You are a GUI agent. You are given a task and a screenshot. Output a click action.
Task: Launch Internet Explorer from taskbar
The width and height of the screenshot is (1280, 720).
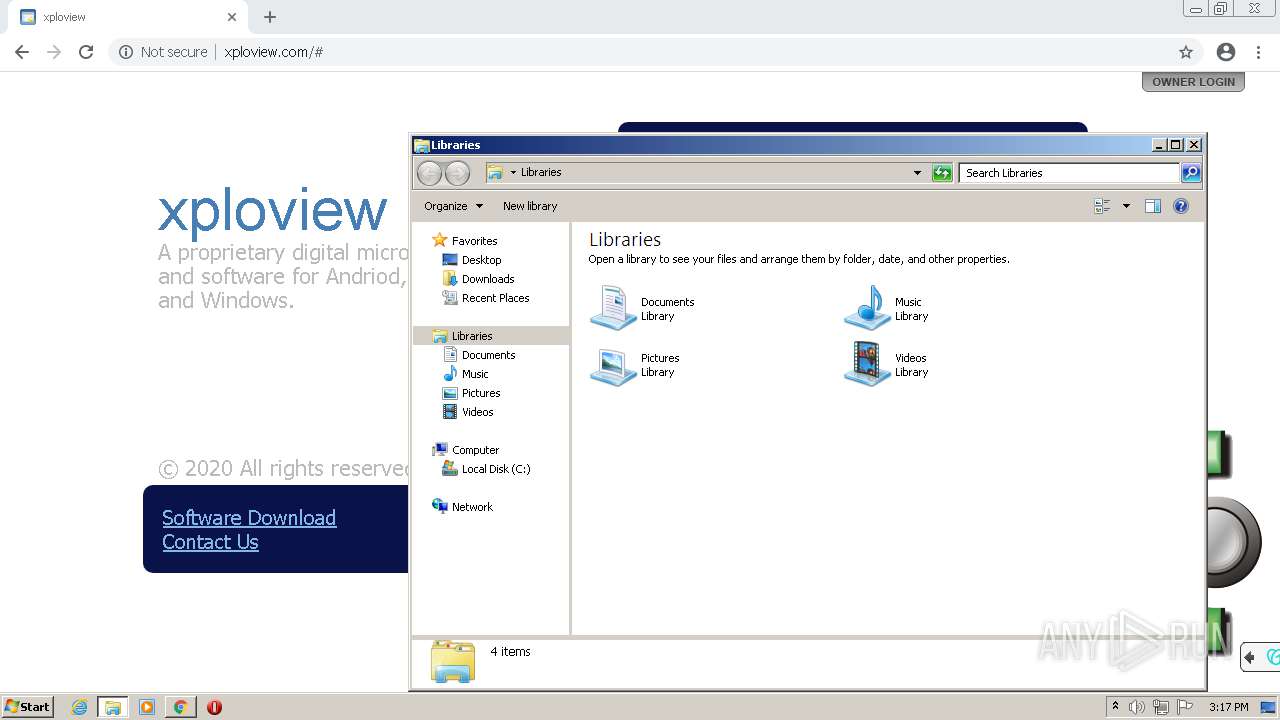click(x=79, y=707)
